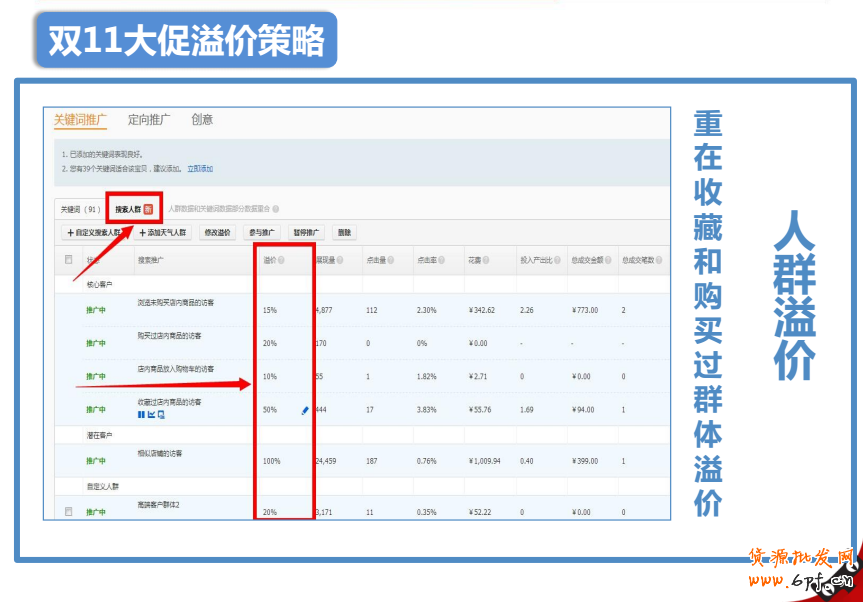
Task: Click the help icon next to 溢价 header
Action: click(x=282, y=260)
